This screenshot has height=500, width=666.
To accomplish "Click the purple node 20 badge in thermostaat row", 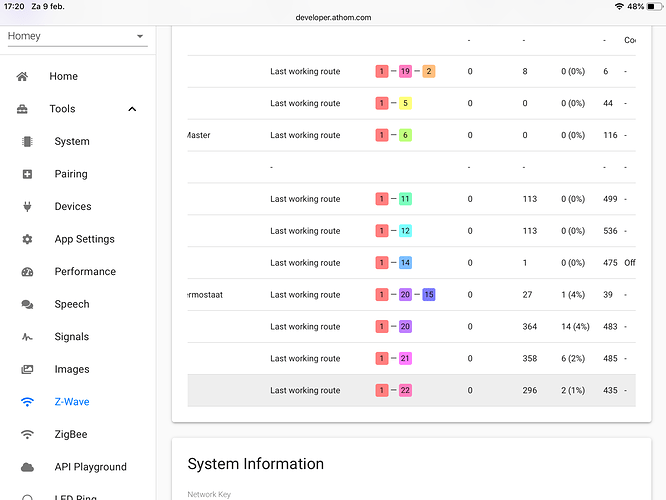I will 405,294.
